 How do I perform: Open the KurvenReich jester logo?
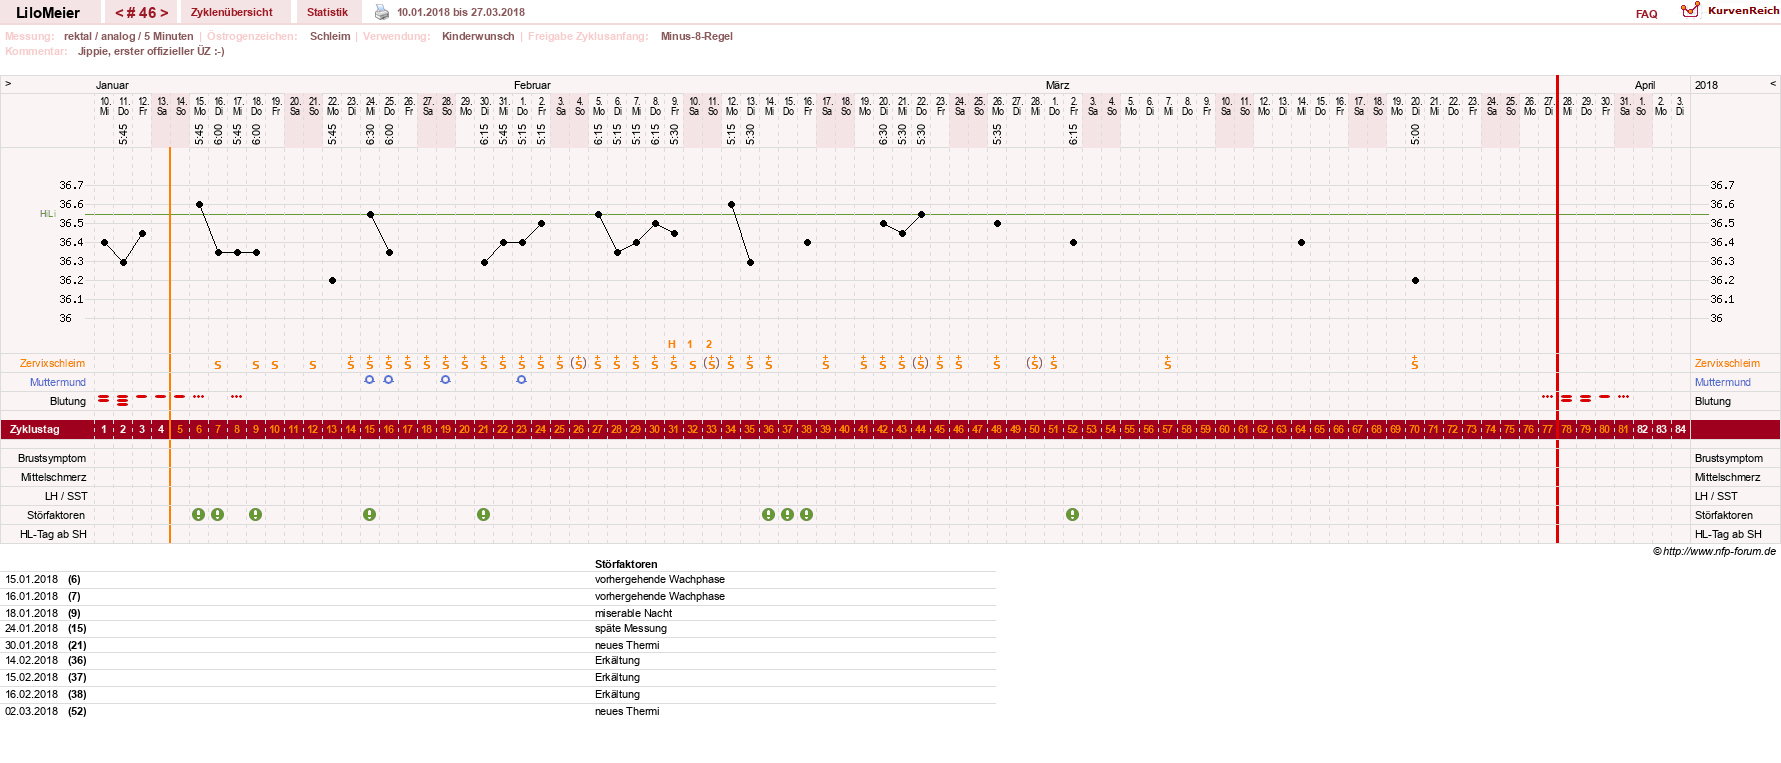[x=1690, y=10]
